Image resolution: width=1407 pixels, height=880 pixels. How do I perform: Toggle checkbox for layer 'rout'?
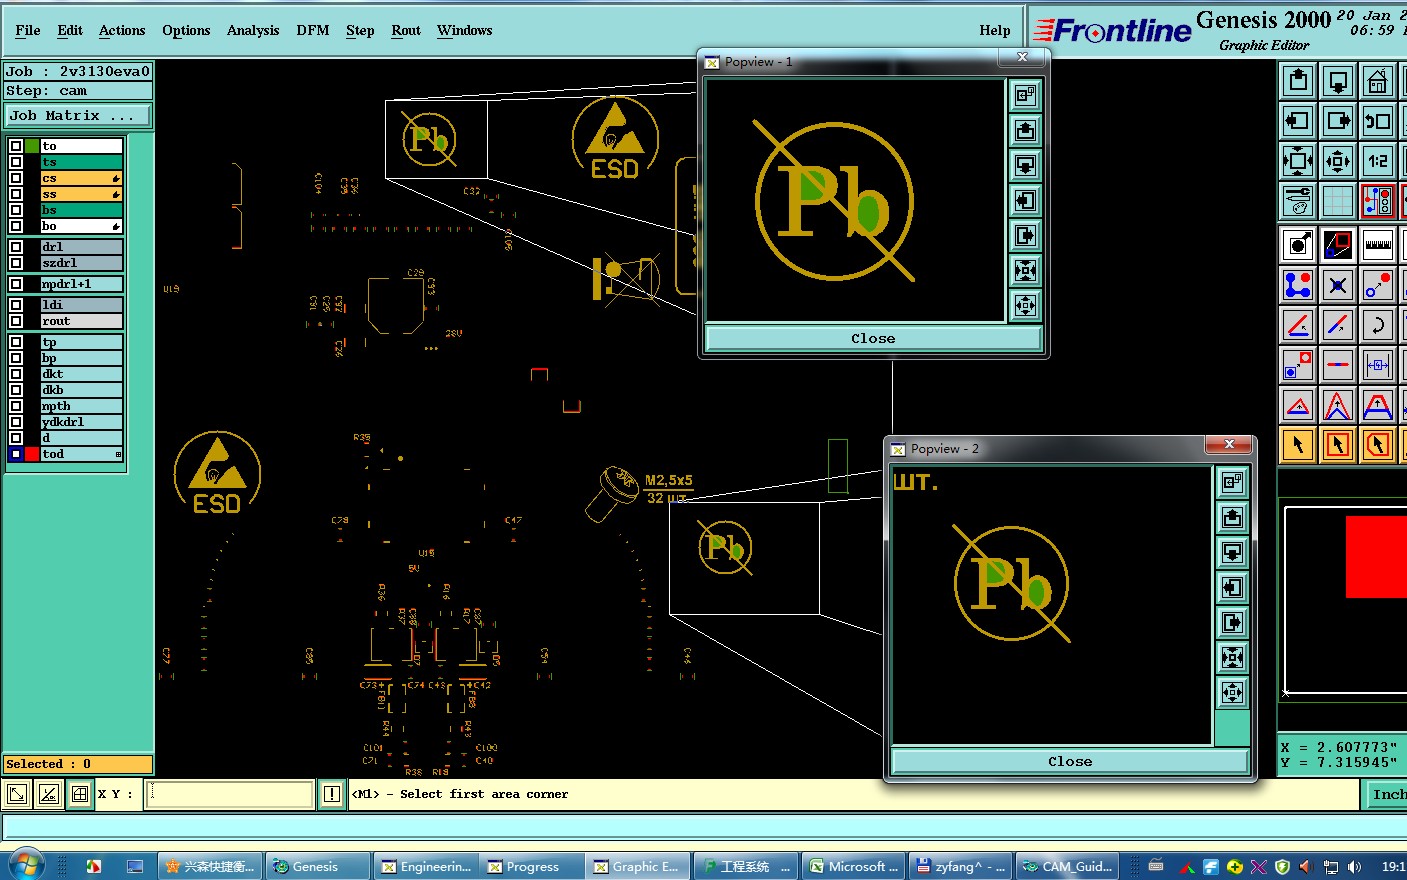click(16, 321)
